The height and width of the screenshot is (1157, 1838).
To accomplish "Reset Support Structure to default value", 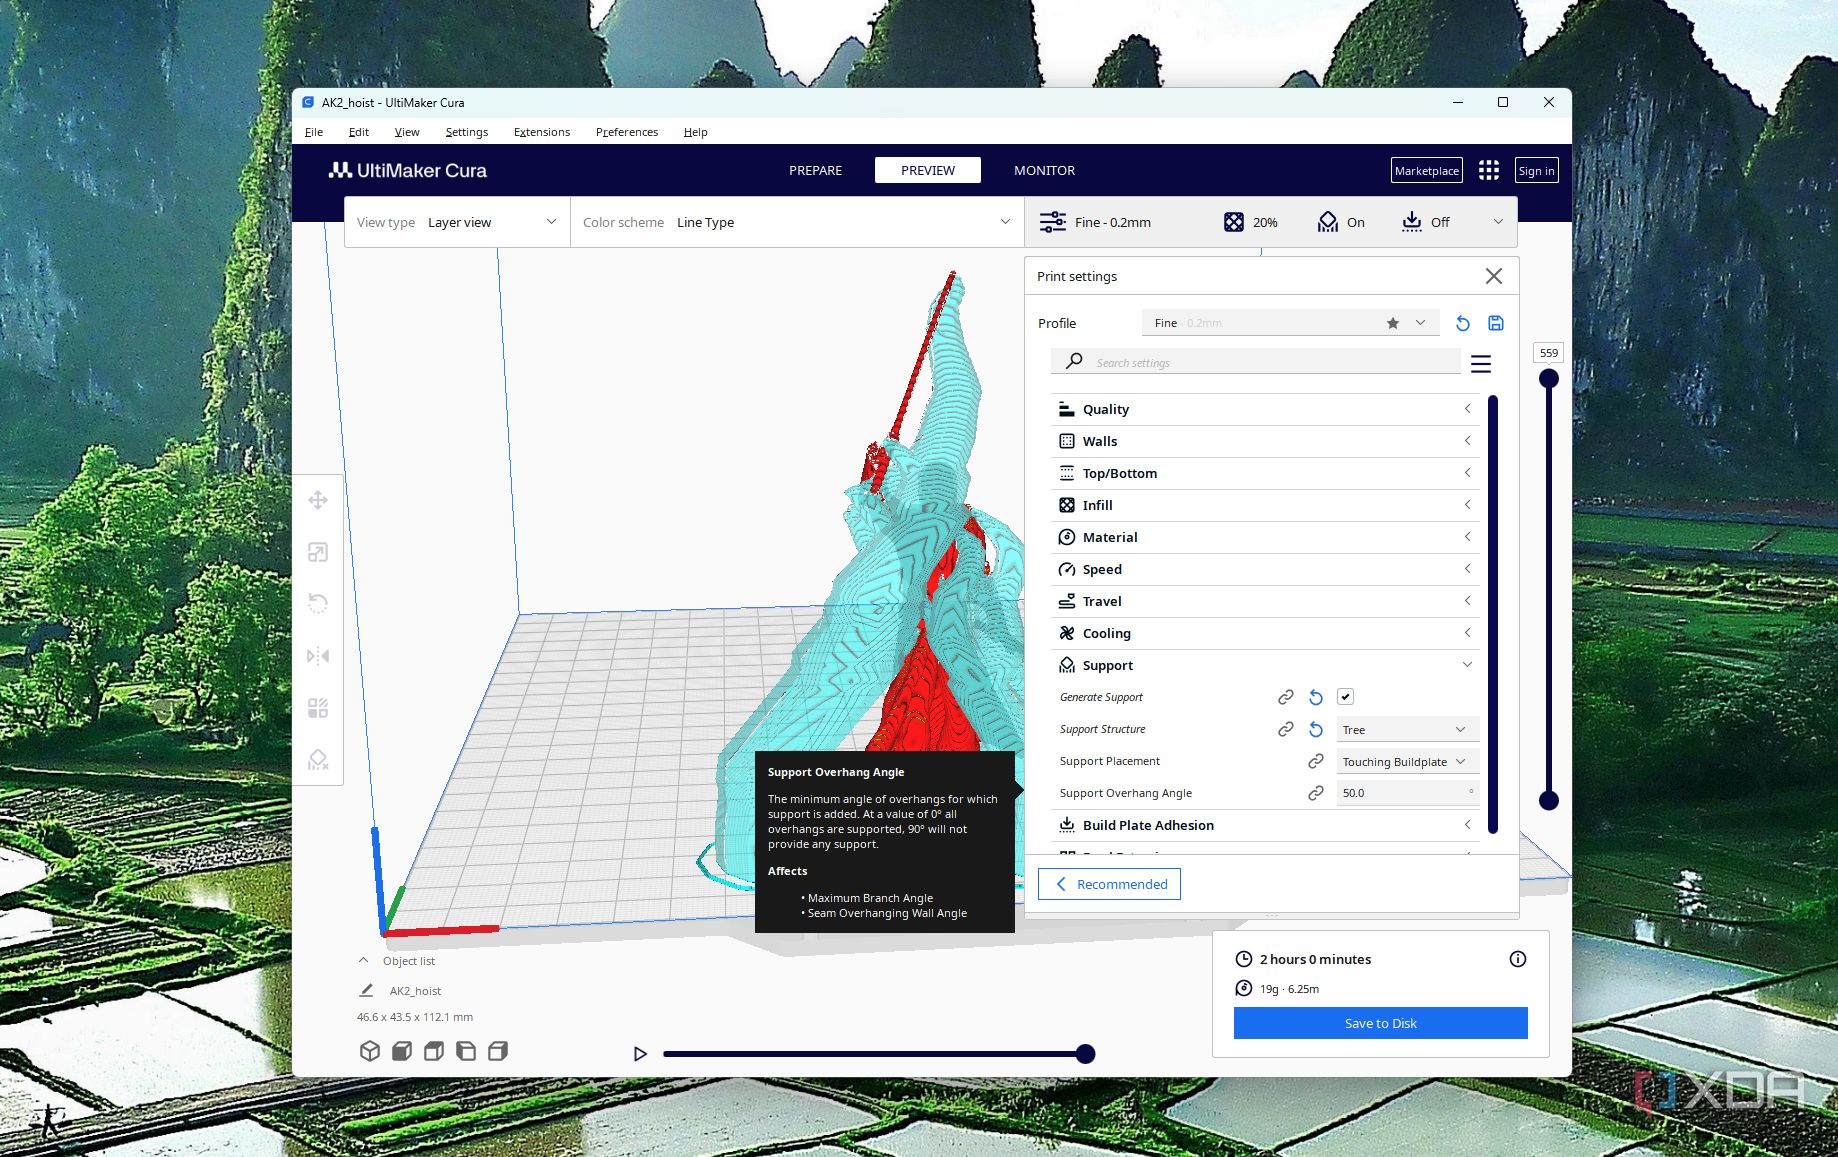I will click(1316, 730).
